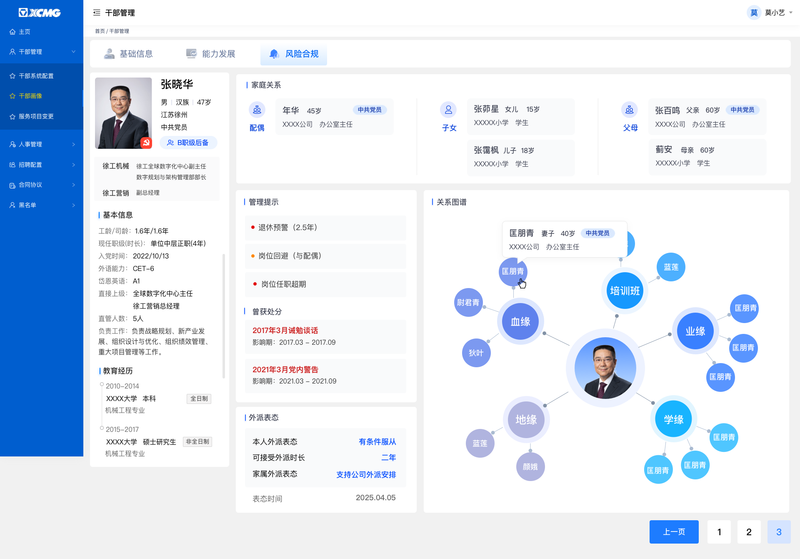Click the user avatar icon at top right
The image size is (800, 559).
point(754,13)
